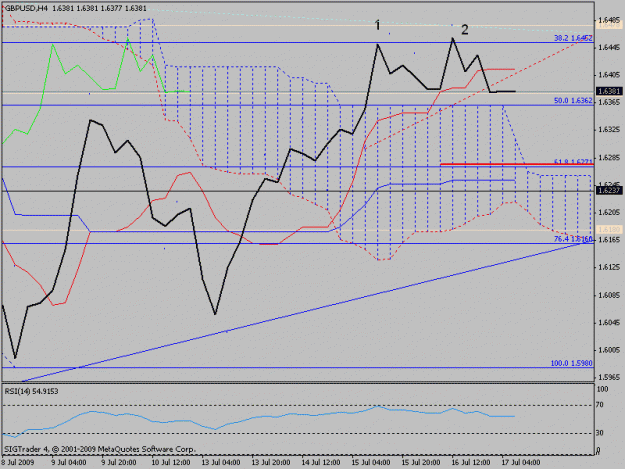Select the 50.0 1.6362 Fibonacci level label
This screenshot has width=625, height=469.
coord(573,101)
